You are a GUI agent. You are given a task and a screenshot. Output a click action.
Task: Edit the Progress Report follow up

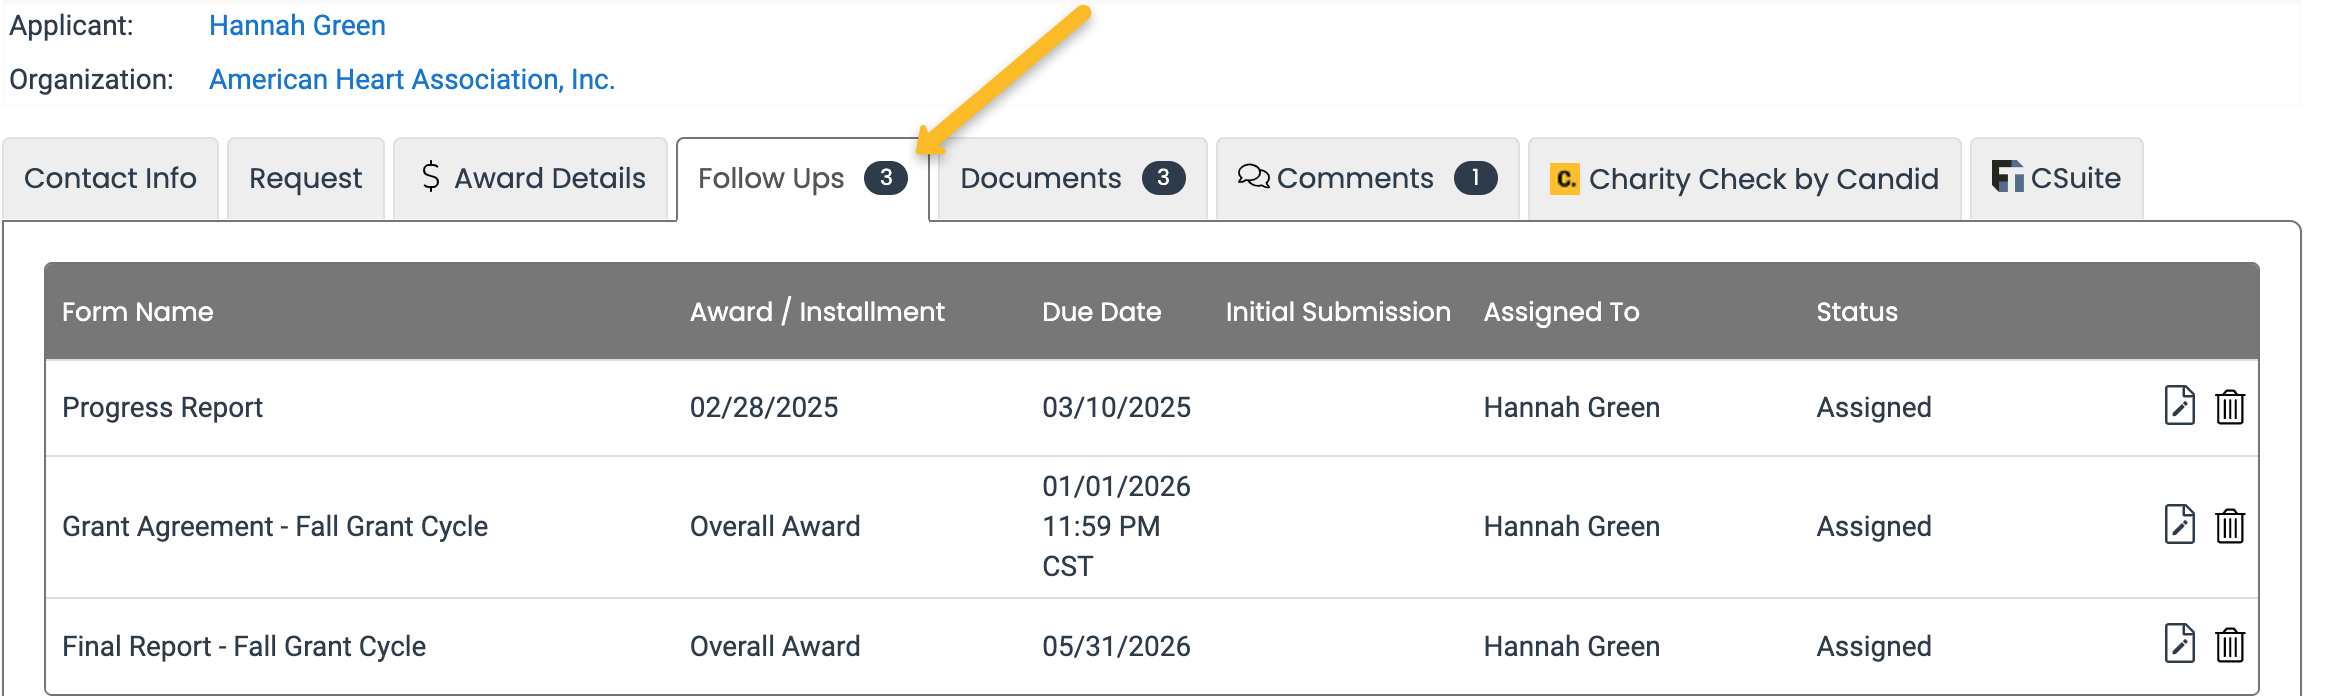click(2179, 406)
